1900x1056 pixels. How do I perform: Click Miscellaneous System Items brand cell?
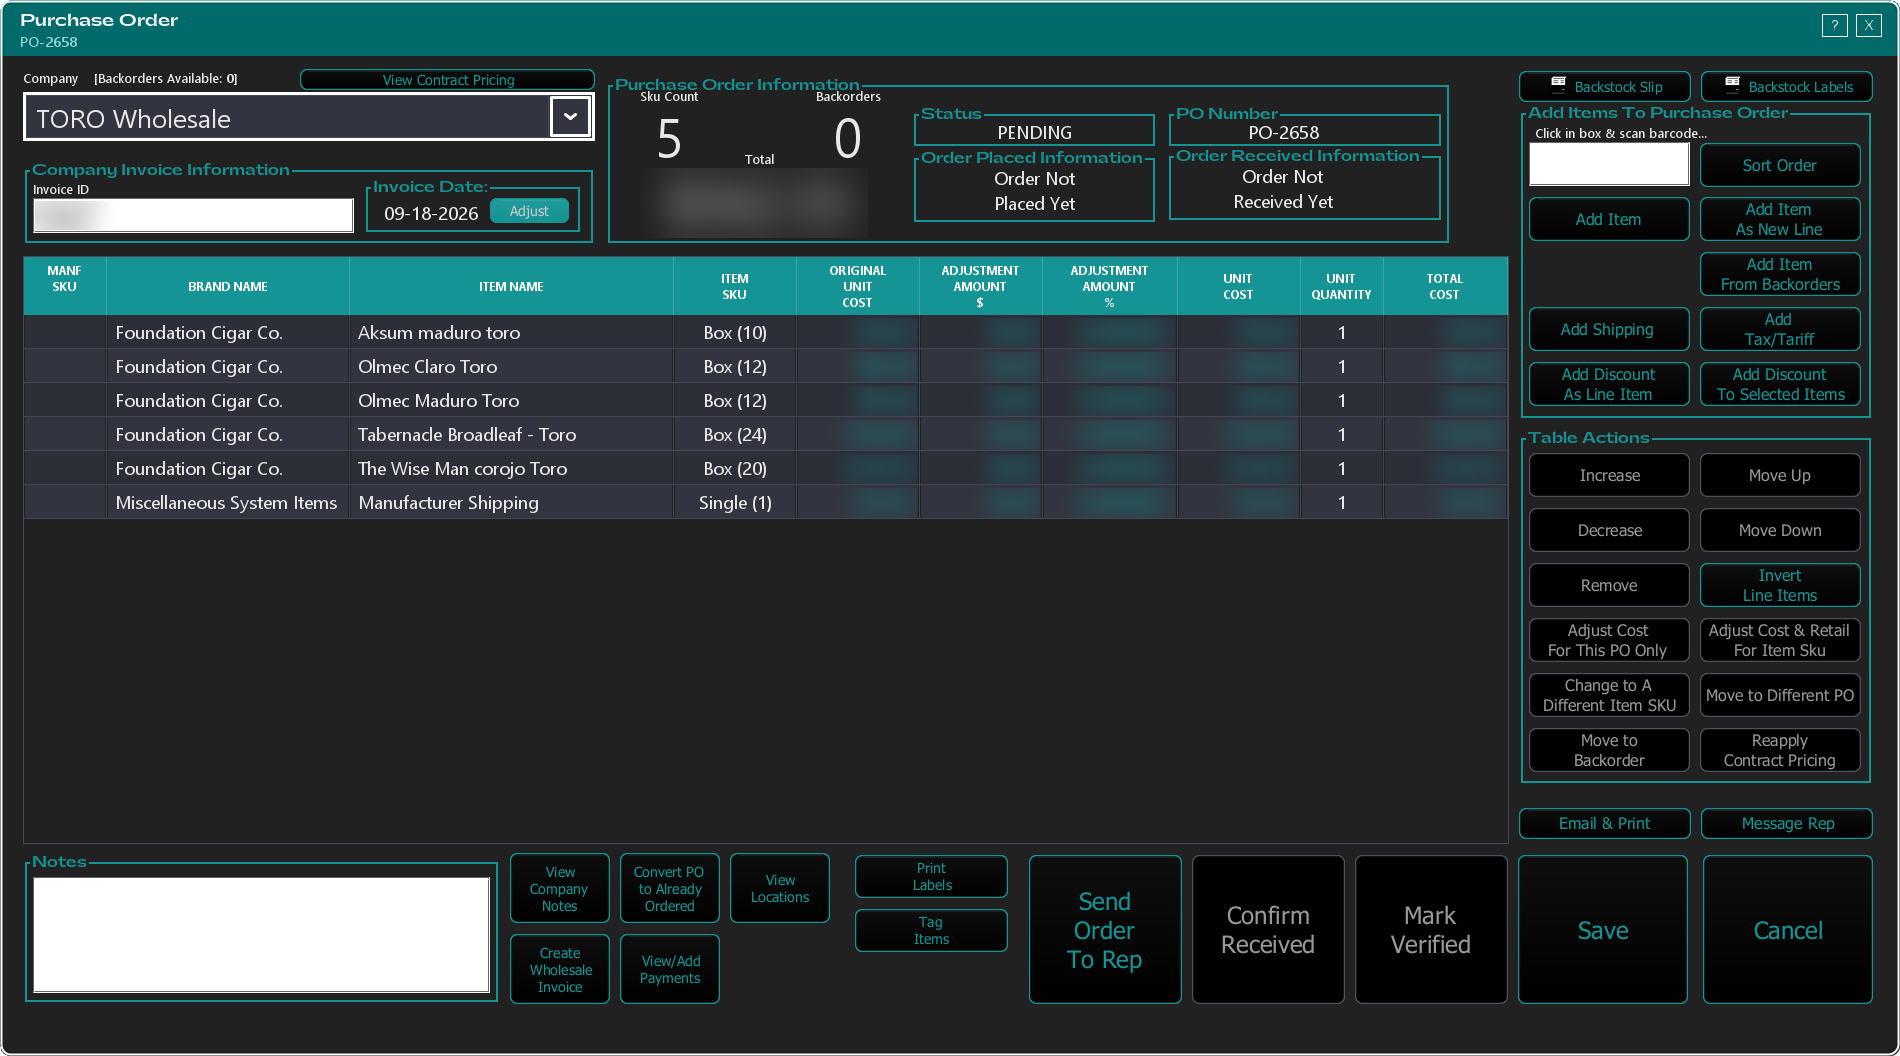226,502
